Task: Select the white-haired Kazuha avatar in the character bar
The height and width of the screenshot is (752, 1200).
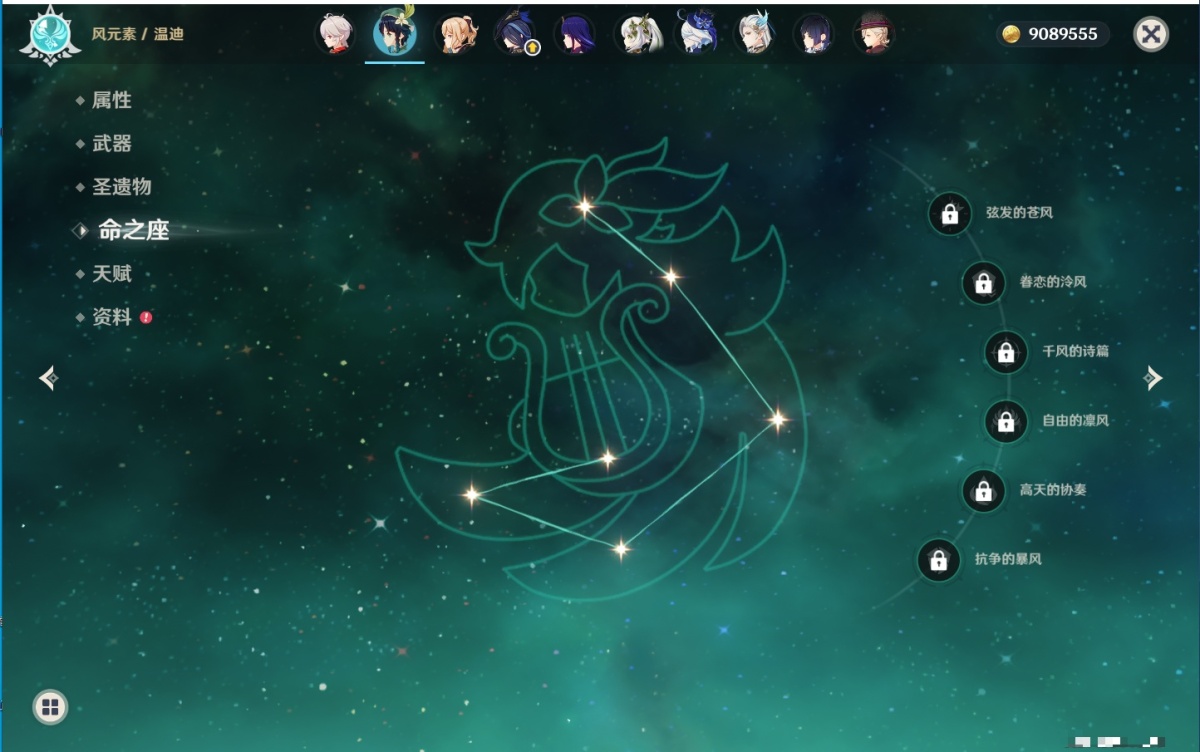Action: pyautogui.click(x=335, y=34)
